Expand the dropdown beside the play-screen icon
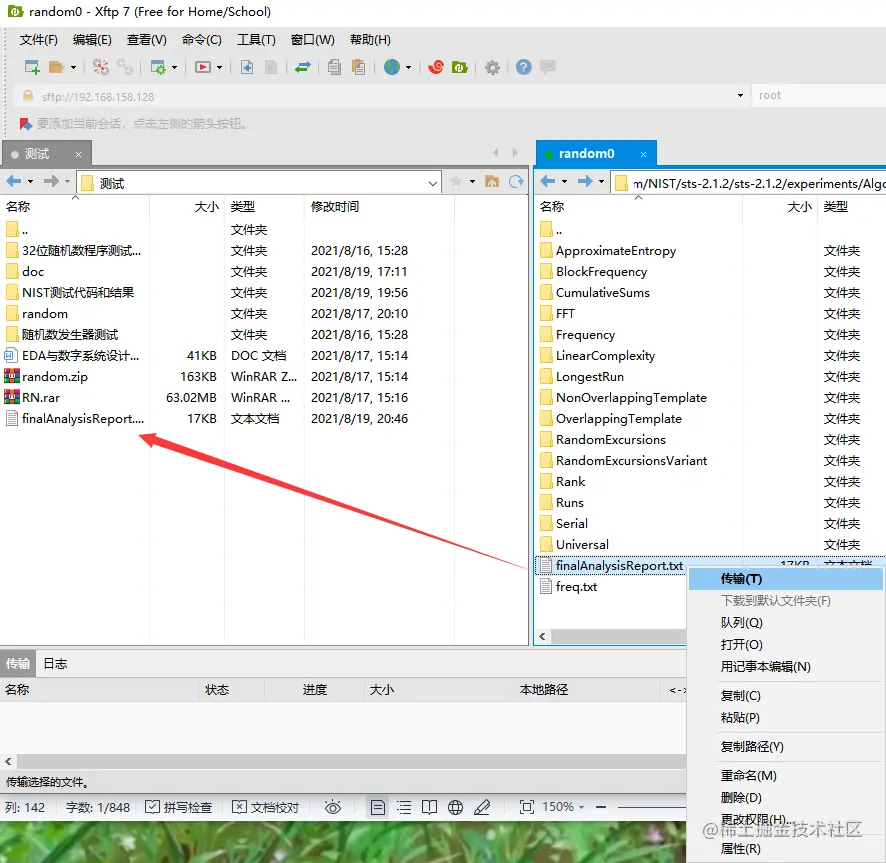This screenshot has width=886, height=863. [x=219, y=68]
